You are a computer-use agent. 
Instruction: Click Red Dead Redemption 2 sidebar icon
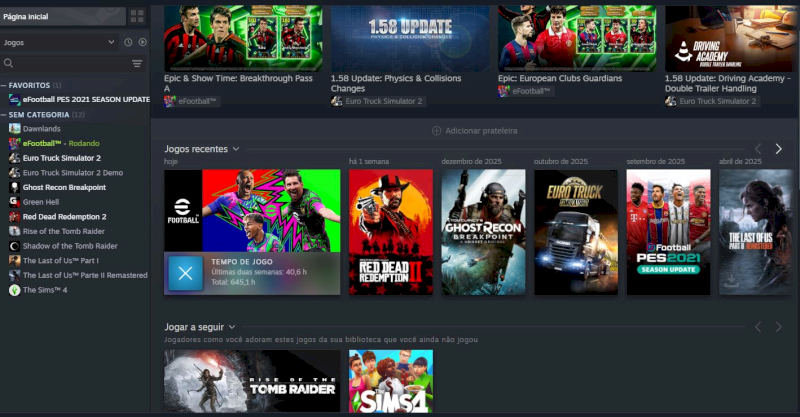point(14,216)
